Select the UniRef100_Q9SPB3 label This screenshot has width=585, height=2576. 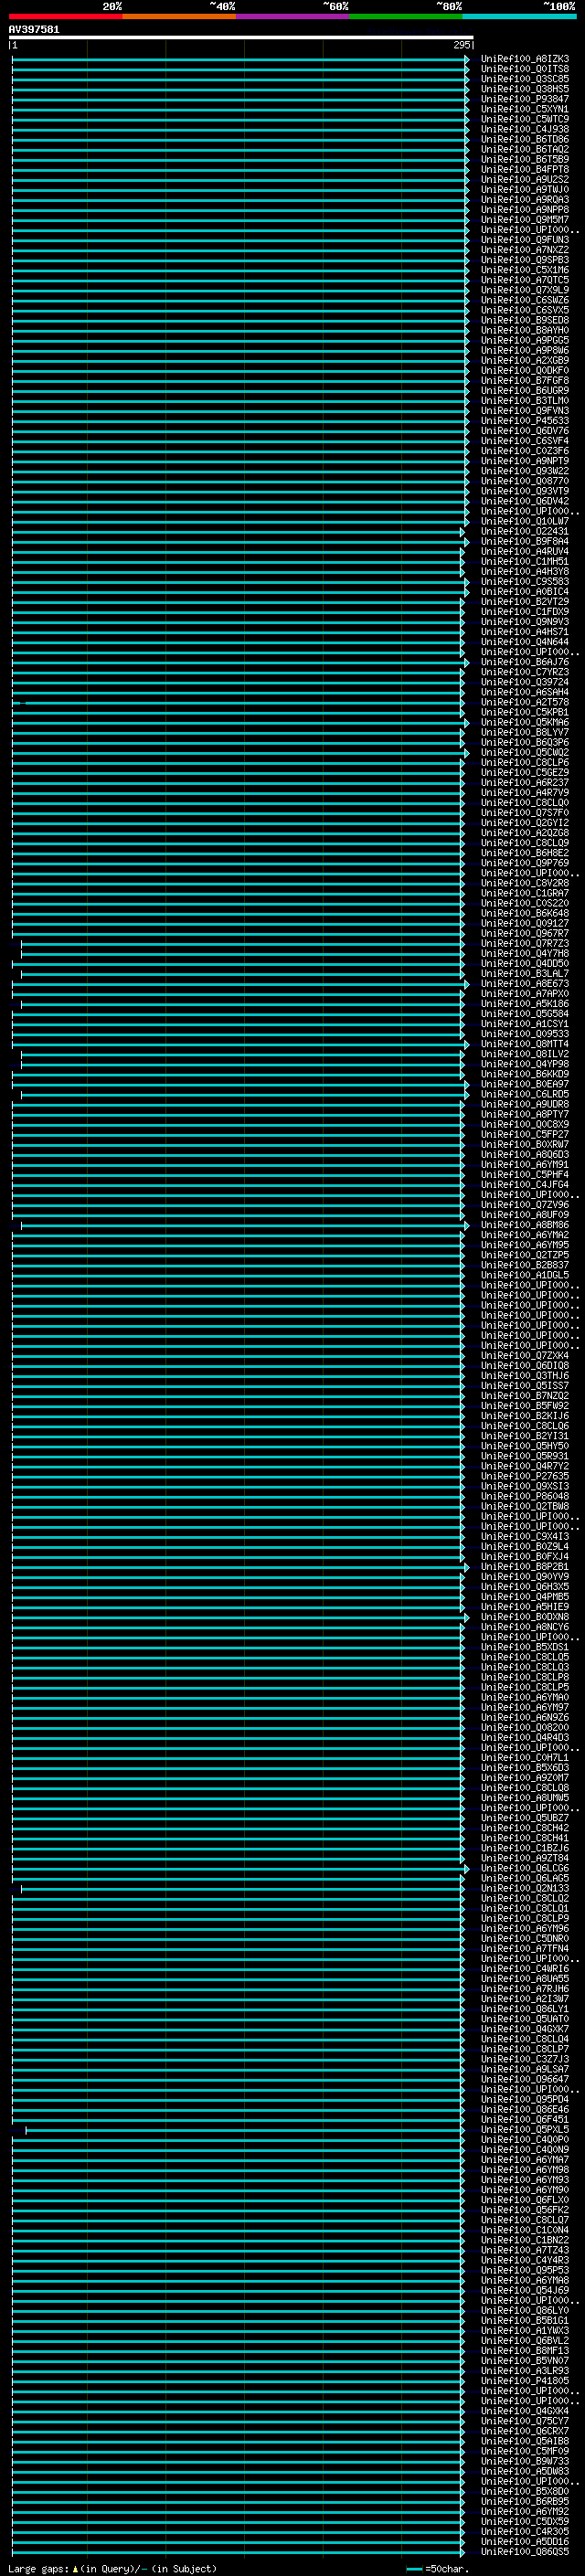pyautogui.click(x=525, y=260)
